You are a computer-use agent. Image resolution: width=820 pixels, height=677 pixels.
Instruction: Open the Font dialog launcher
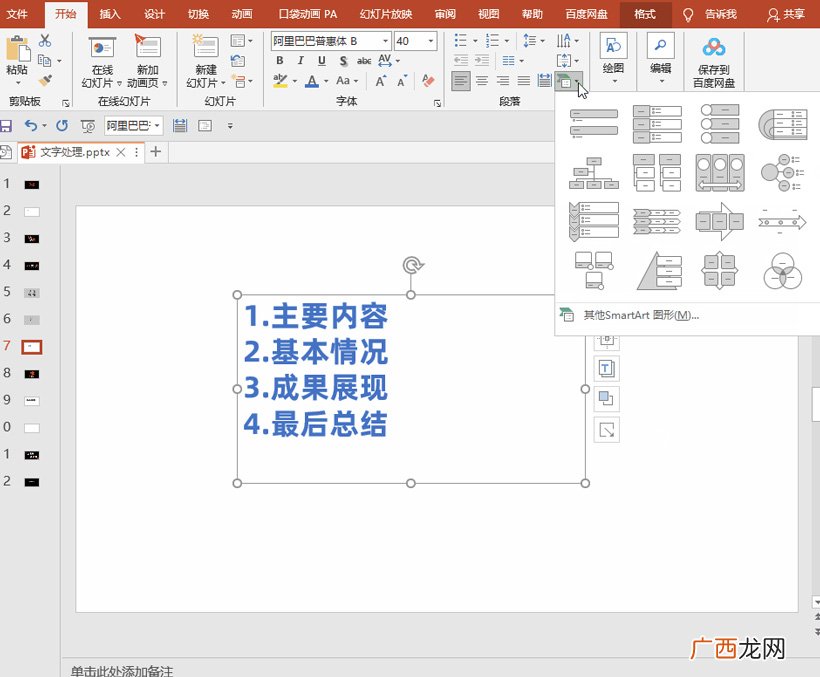click(437, 103)
